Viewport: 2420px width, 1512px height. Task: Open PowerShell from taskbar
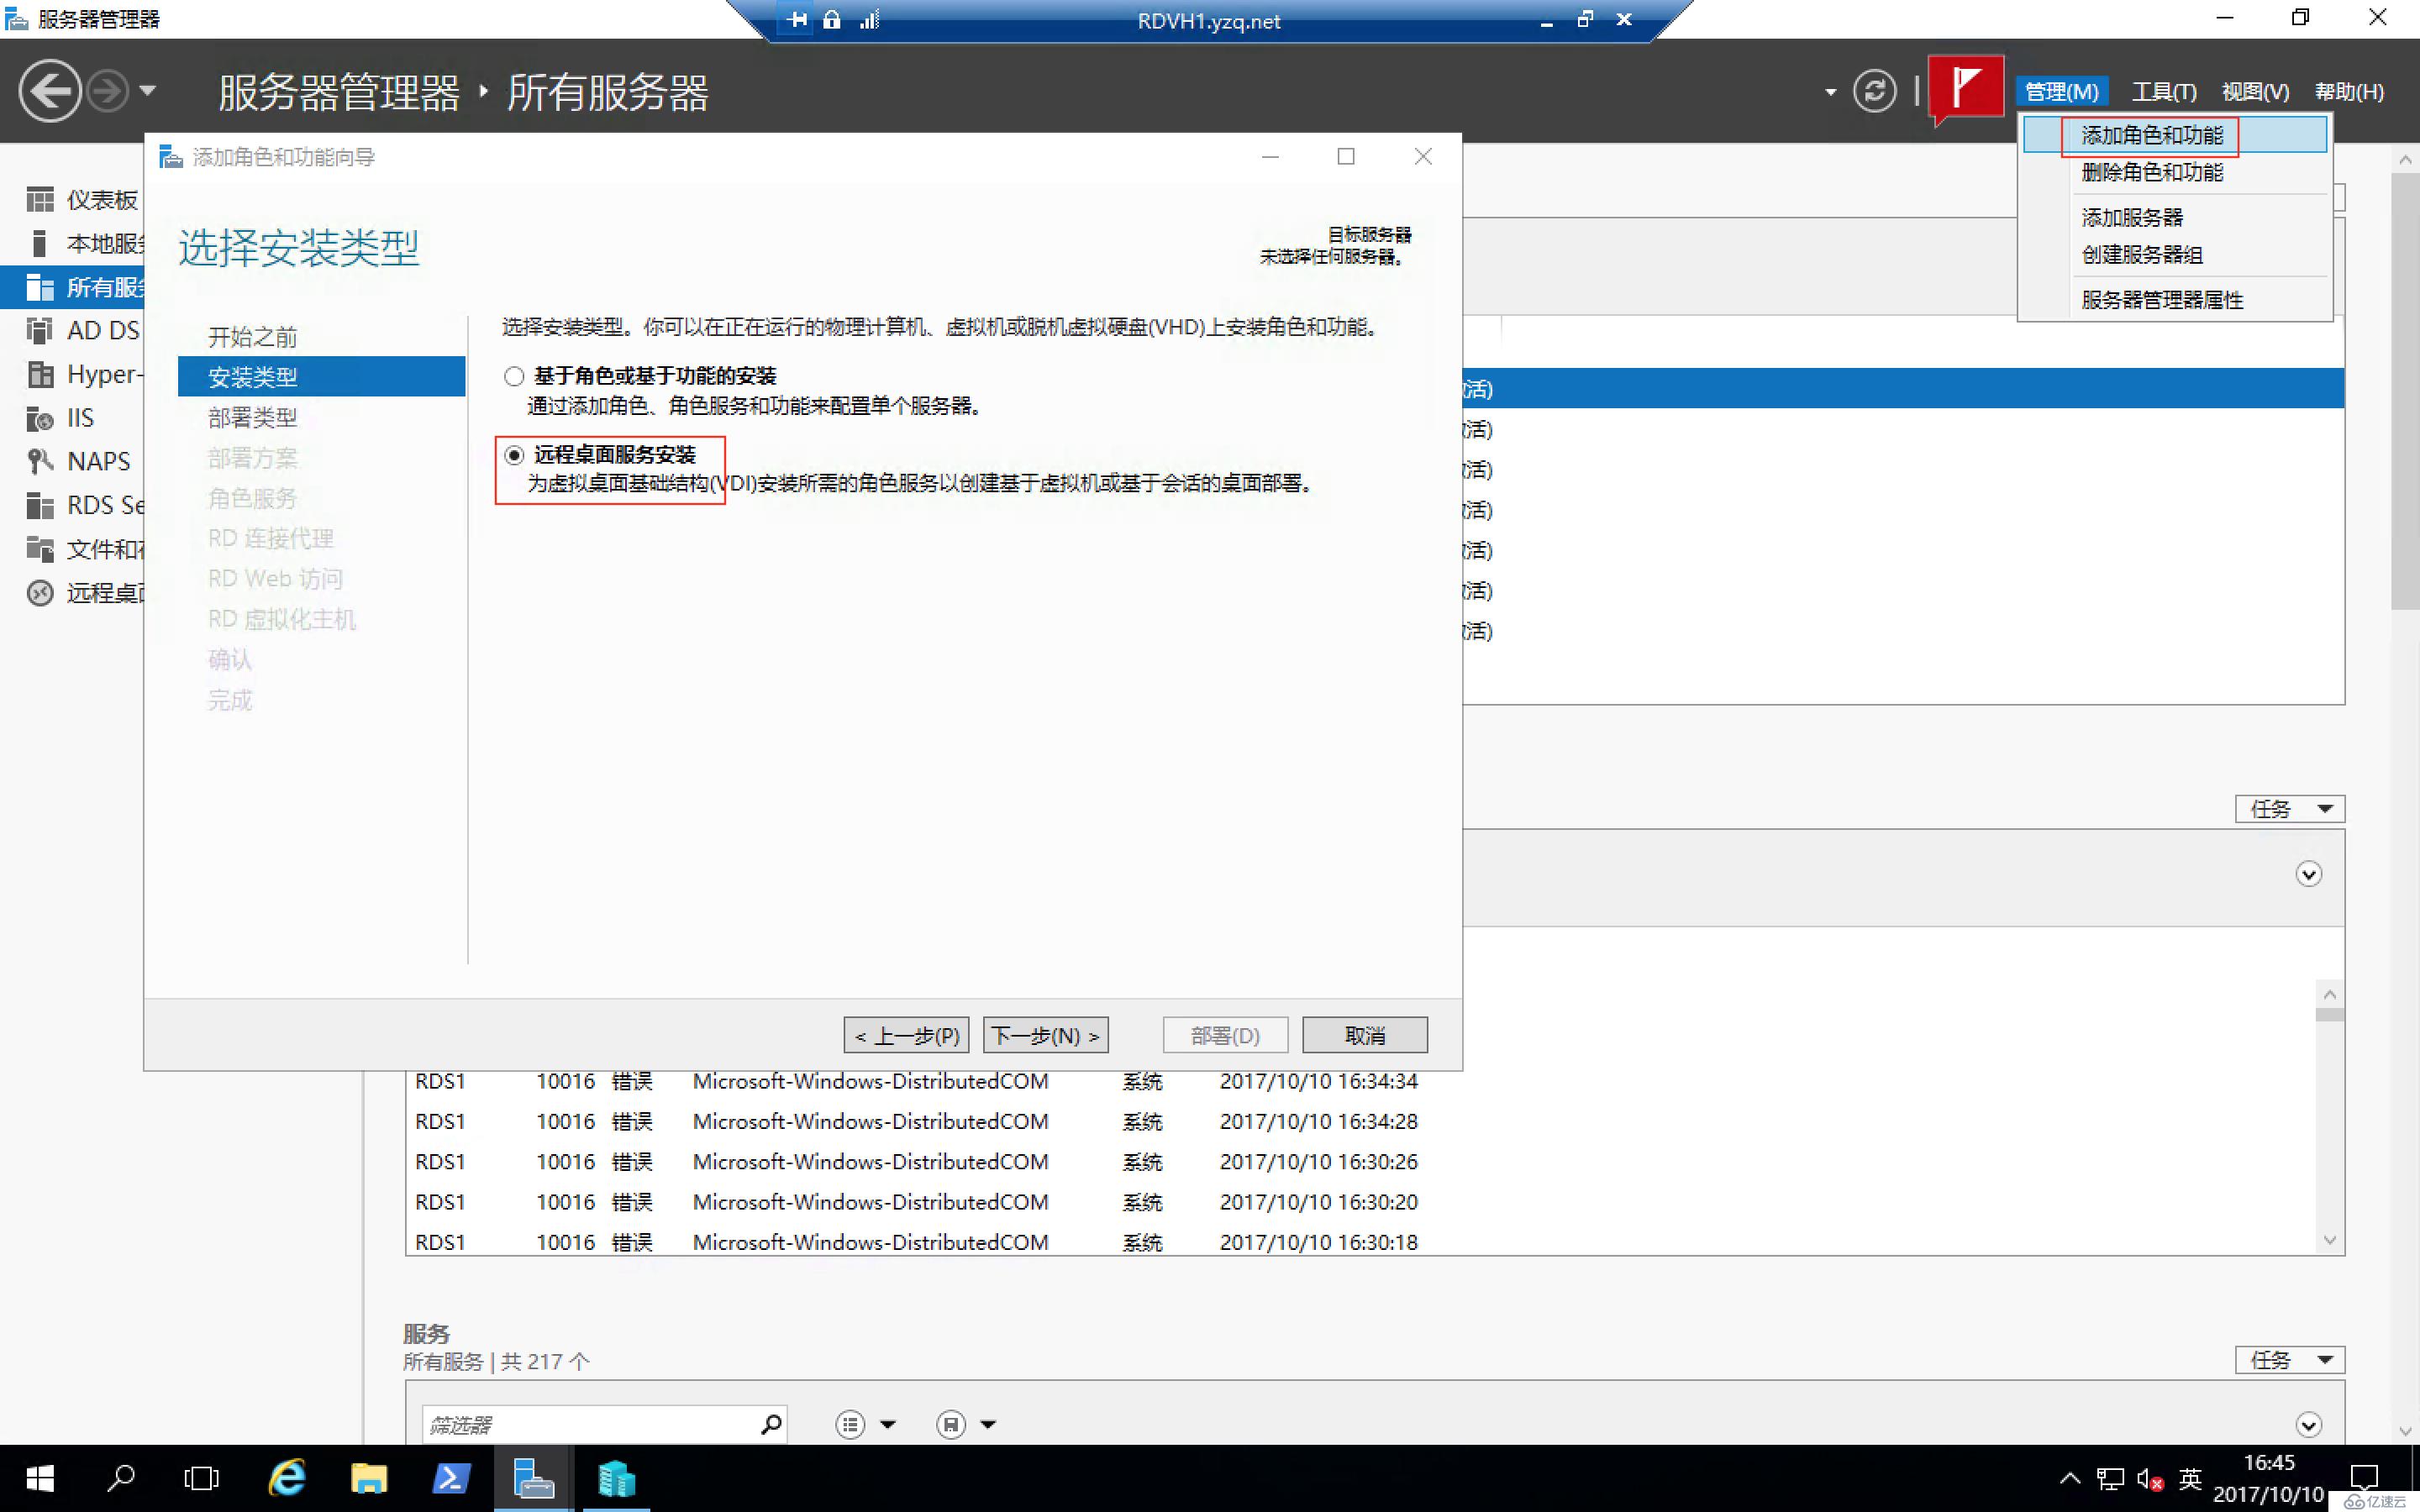click(451, 1478)
